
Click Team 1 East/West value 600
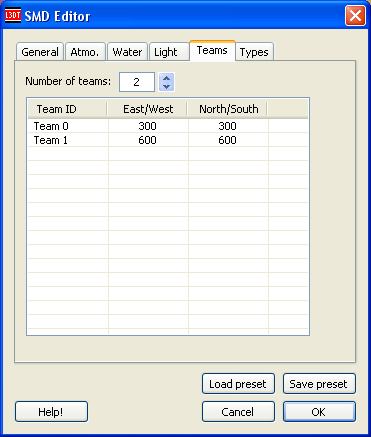(147, 140)
